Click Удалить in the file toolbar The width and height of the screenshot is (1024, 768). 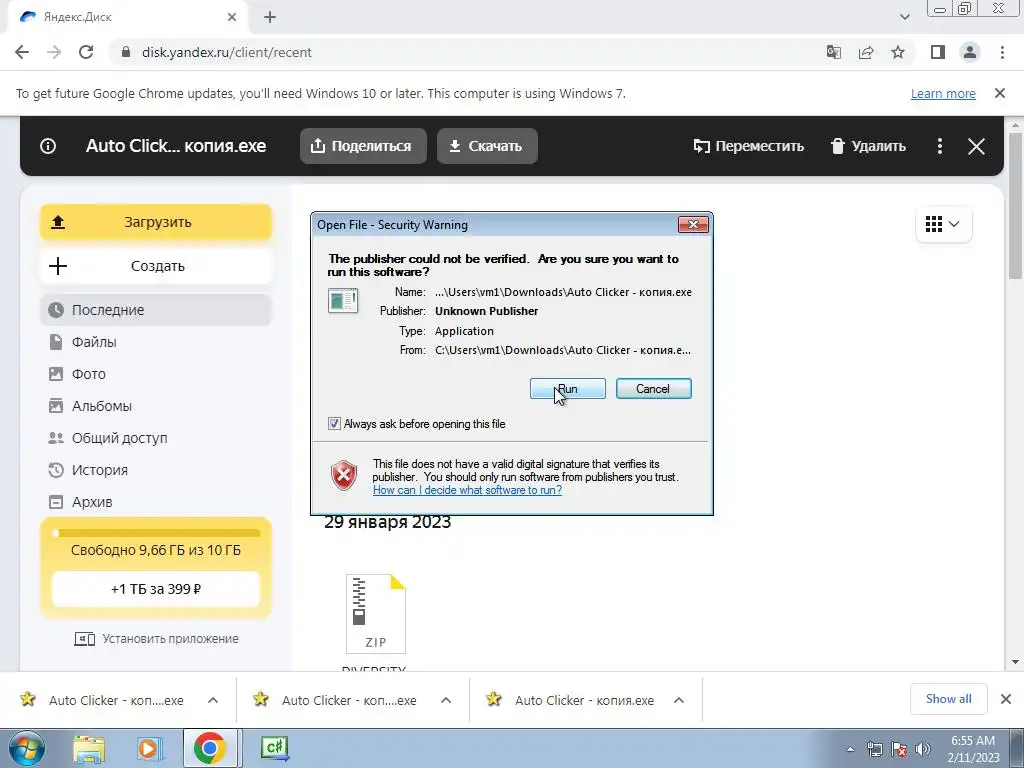pos(868,146)
